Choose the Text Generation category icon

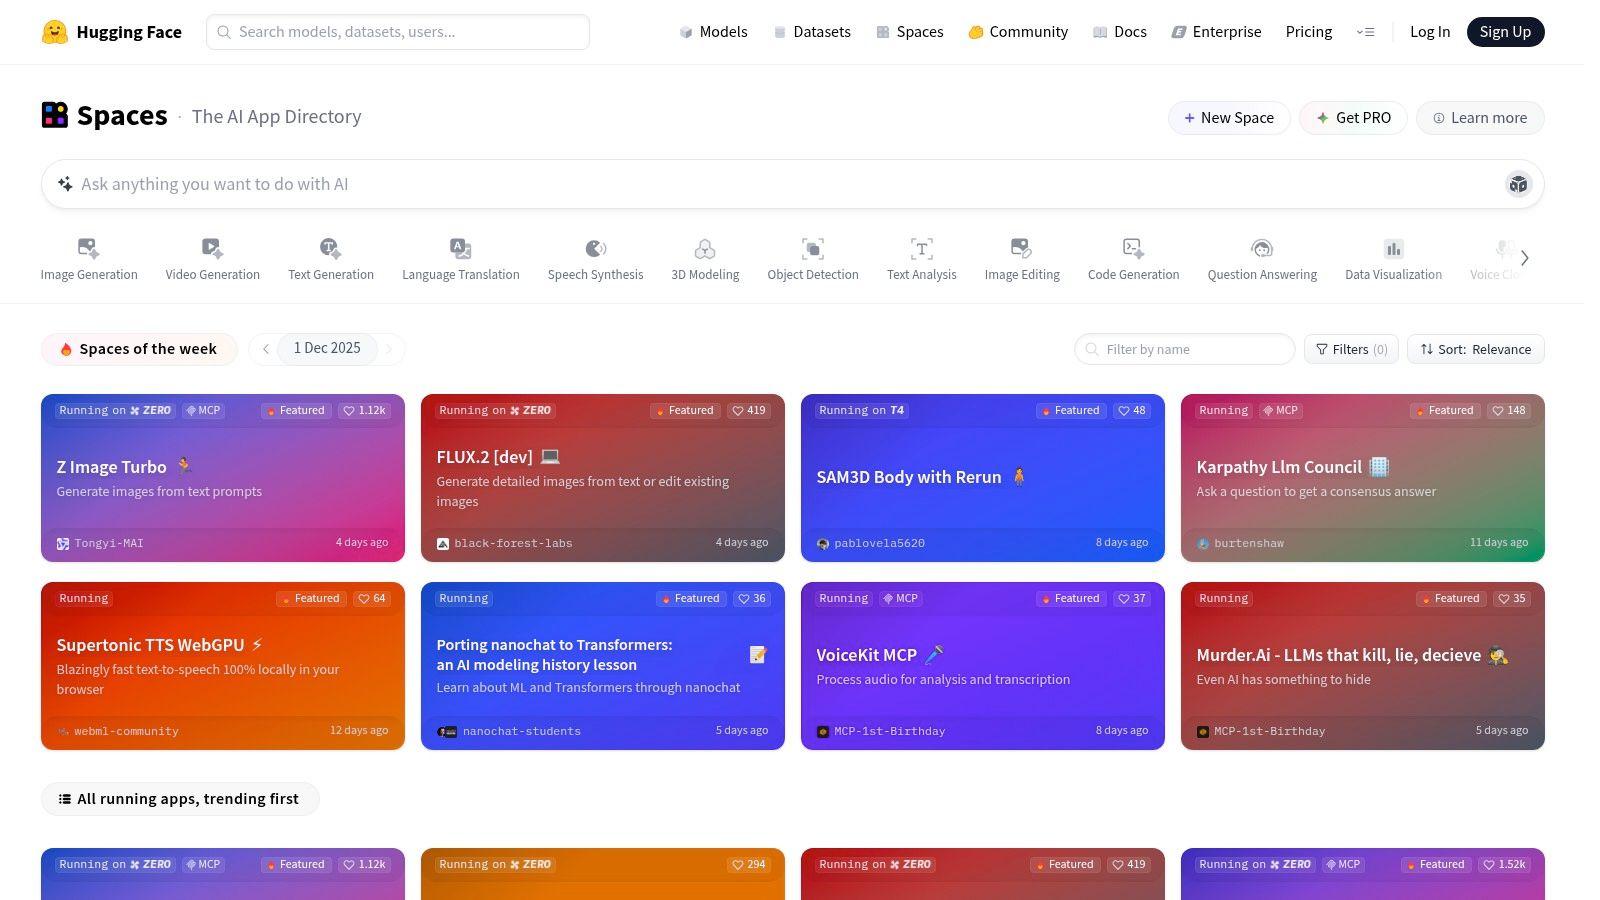(x=330, y=248)
